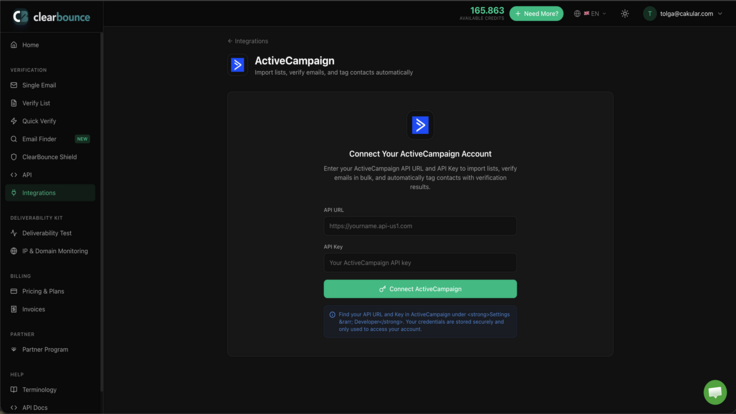This screenshot has width=736, height=414.
Task: Click the Terminology book icon
Action: [x=14, y=390]
